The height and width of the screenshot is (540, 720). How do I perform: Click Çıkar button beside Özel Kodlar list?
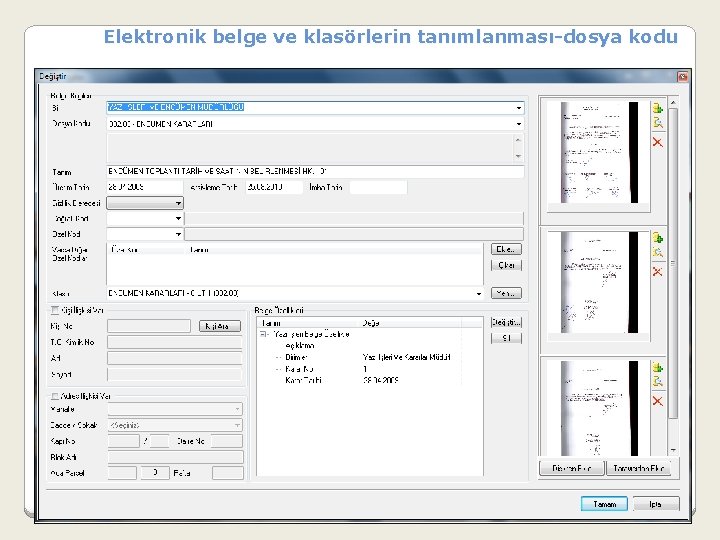point(506,265)
